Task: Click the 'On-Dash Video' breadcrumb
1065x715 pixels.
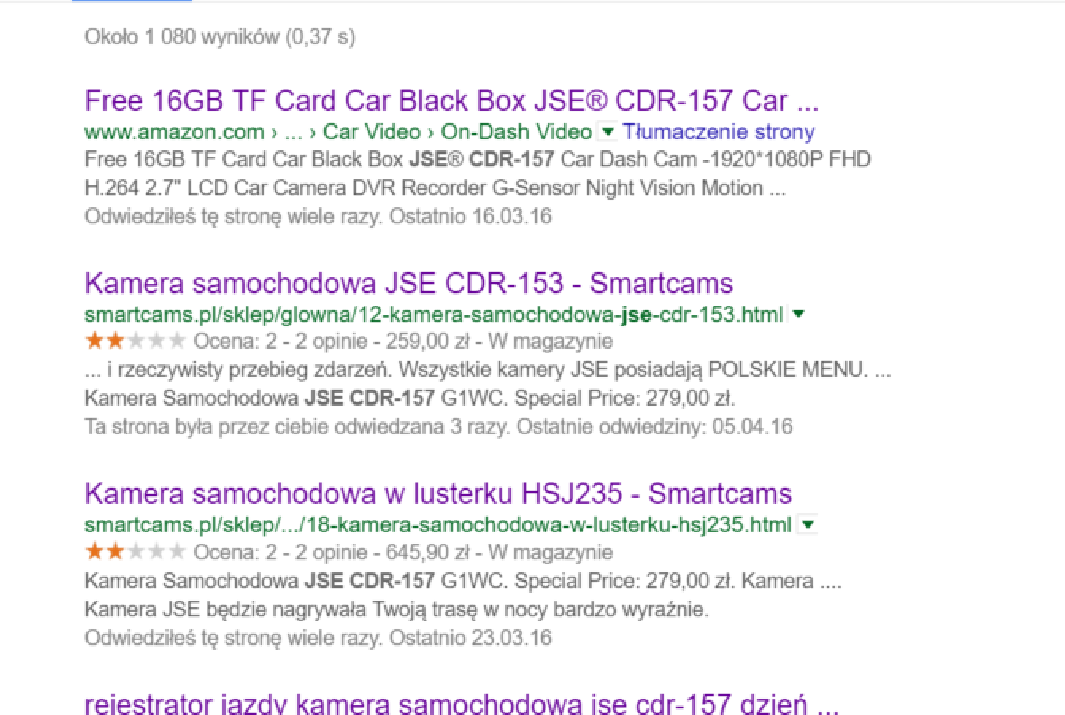Action: coord(516,132)
